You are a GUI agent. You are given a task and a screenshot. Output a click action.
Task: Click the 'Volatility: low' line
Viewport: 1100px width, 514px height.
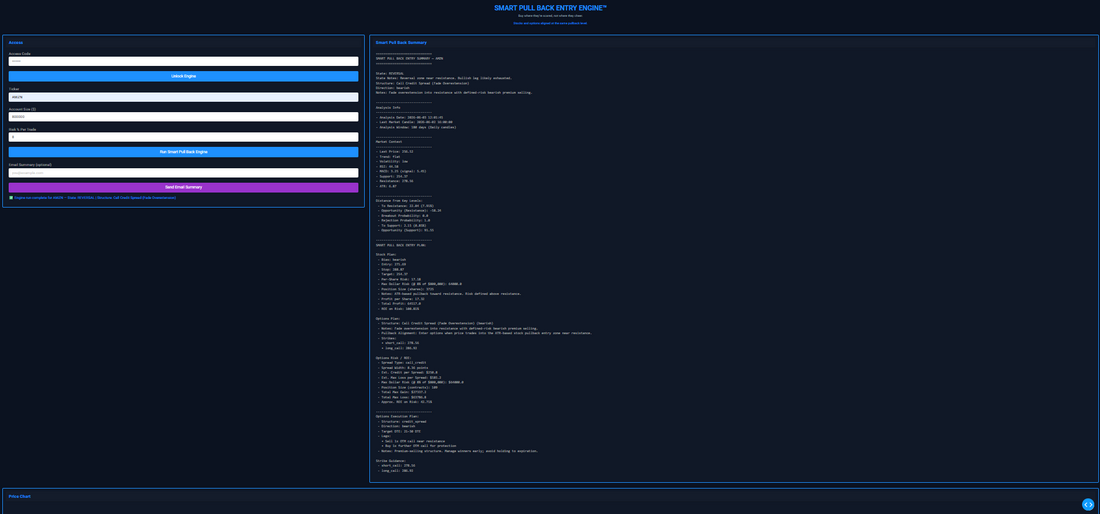pos(392,161)
